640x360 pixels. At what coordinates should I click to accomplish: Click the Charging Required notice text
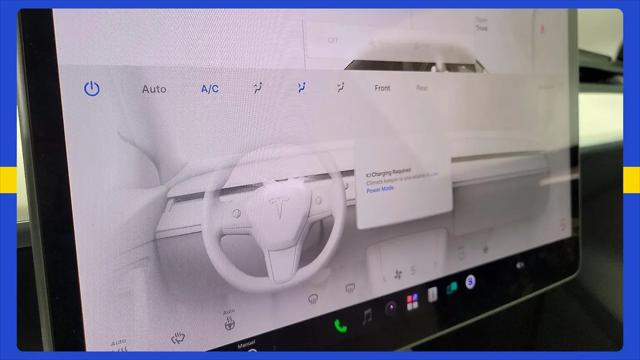coord(389,173)
